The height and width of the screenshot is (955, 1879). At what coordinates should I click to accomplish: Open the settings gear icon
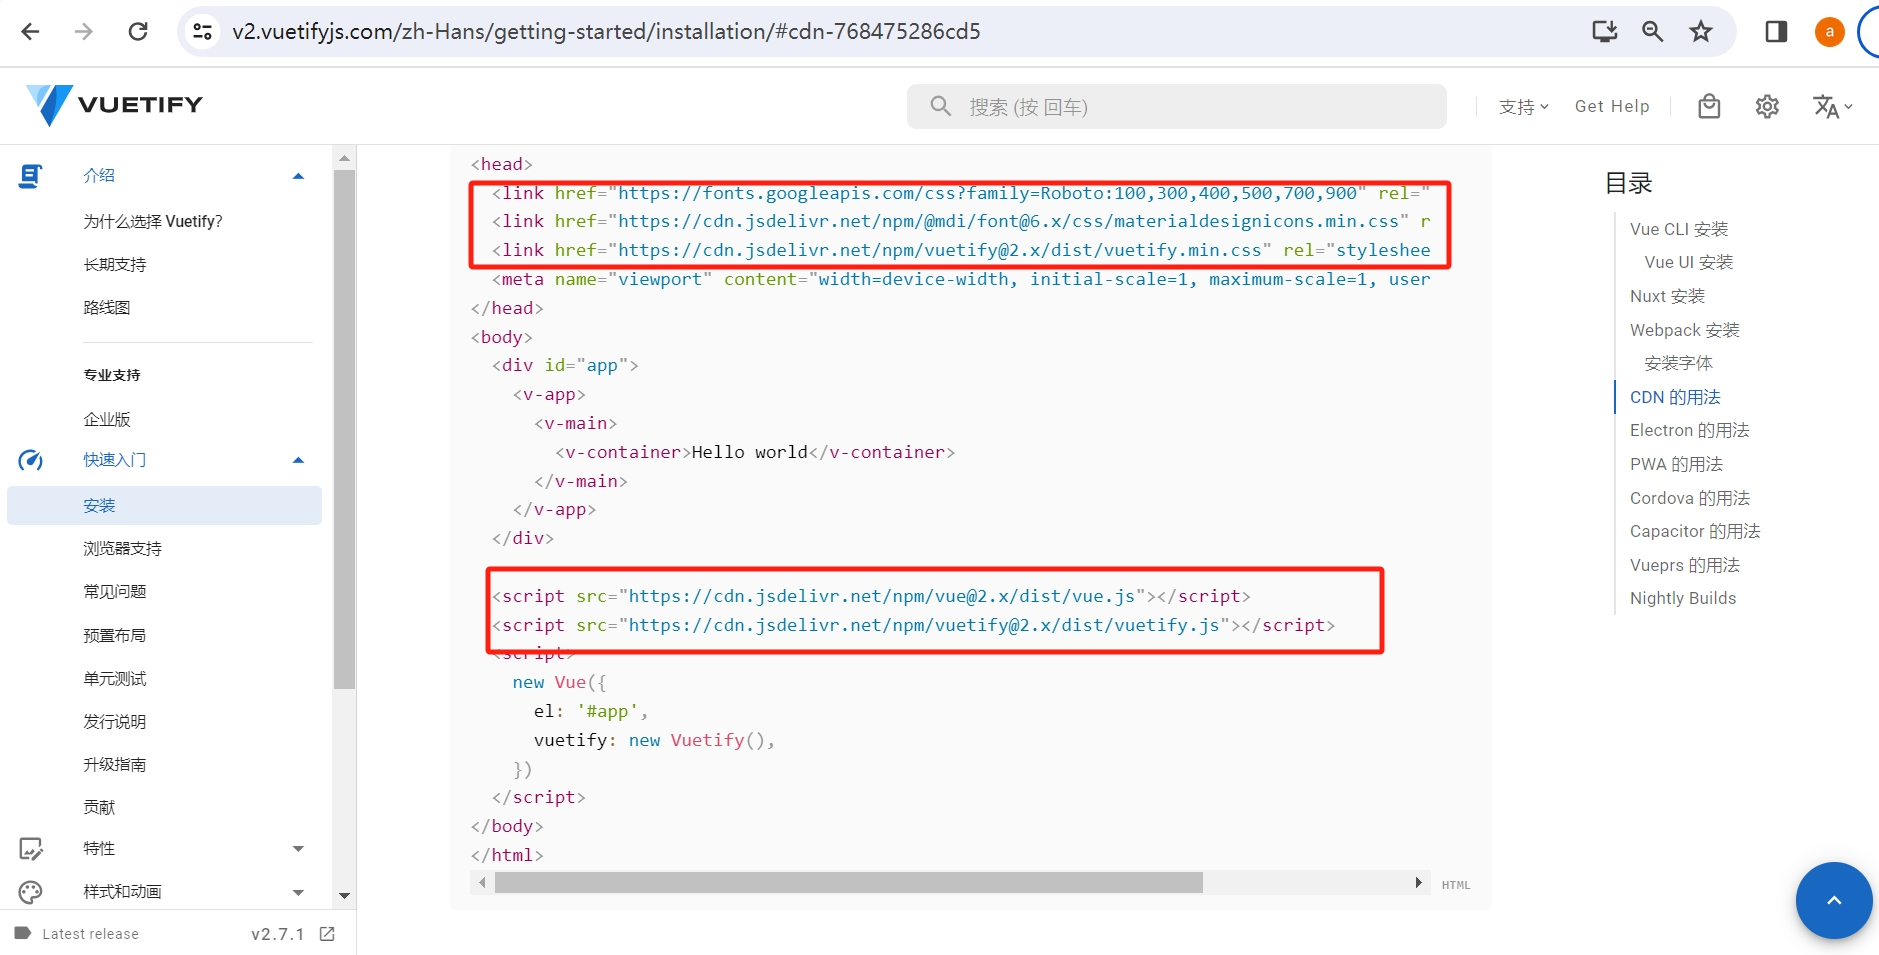tap(1767, 106)
